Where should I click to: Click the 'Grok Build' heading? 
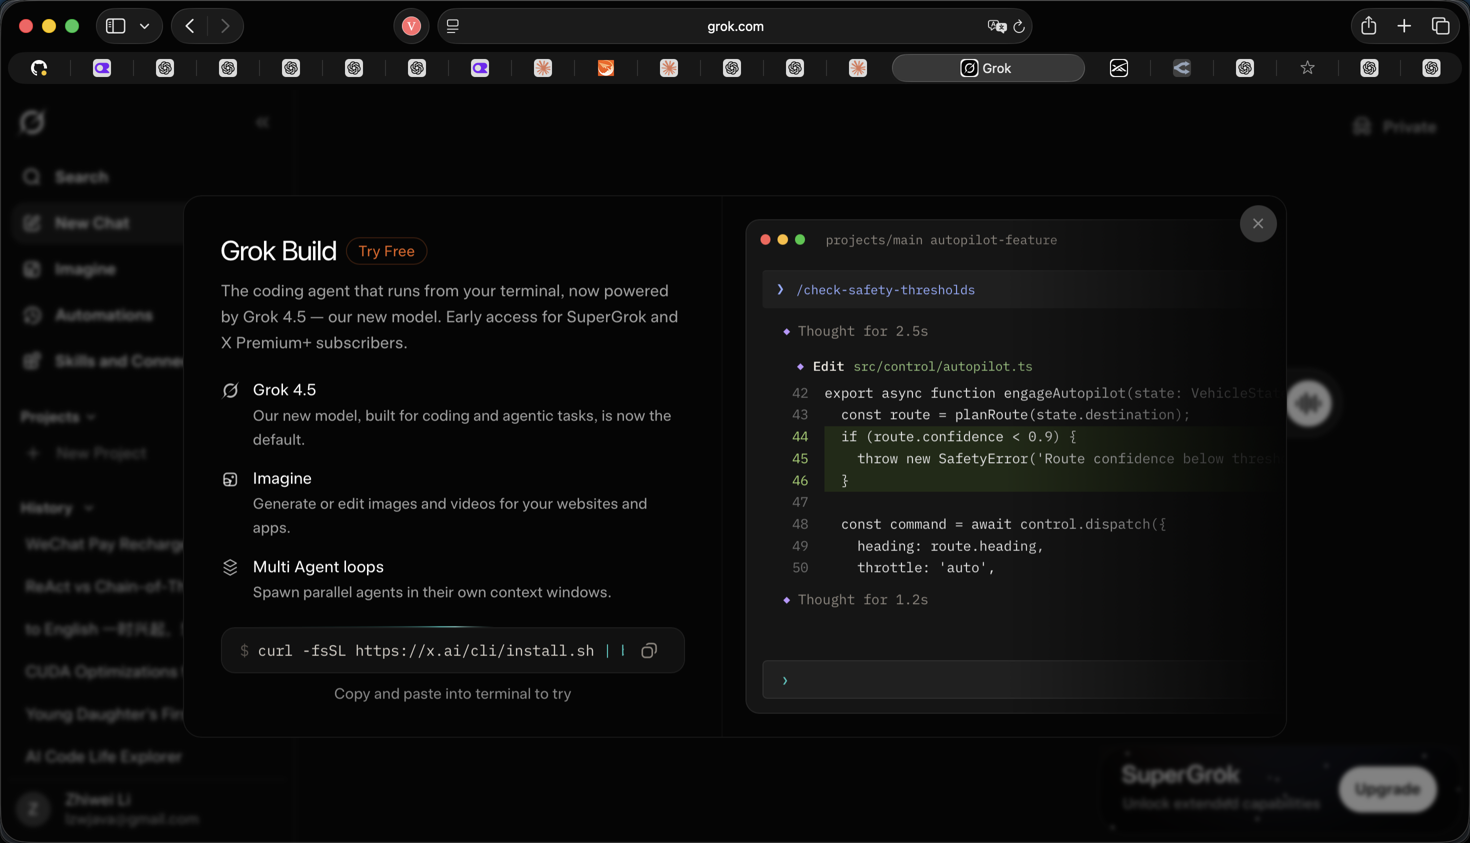point(278,251)
